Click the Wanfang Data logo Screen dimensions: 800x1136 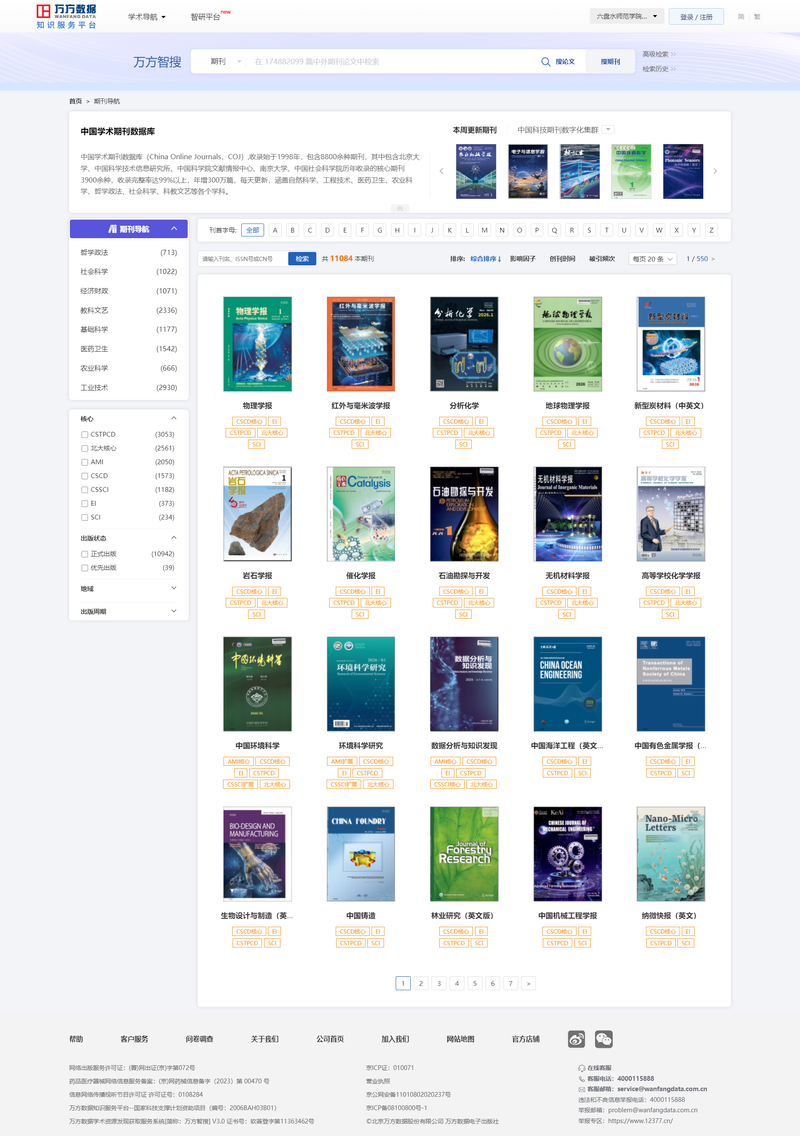point(66,16)
